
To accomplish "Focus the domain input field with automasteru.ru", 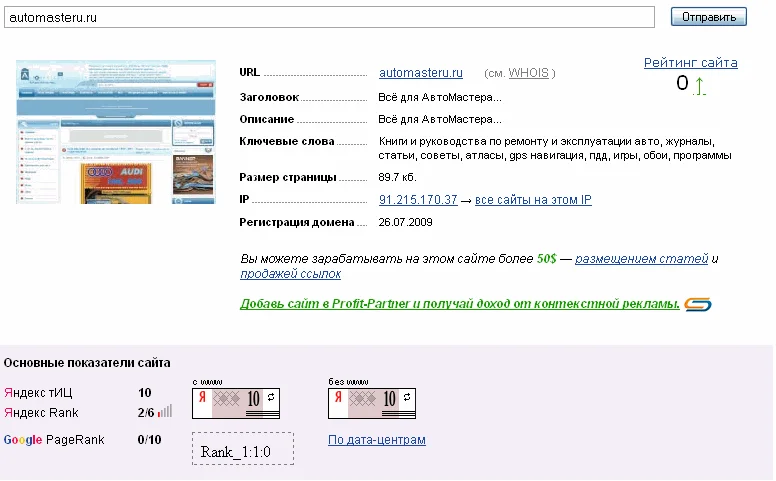I will click(329, 17).
